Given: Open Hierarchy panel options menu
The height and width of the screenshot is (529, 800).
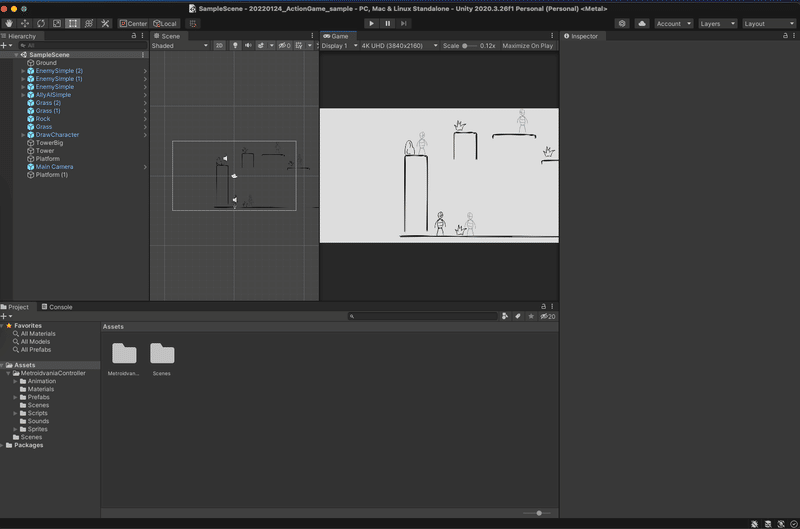Looking at the screenshot, I should tap(142, 36).
